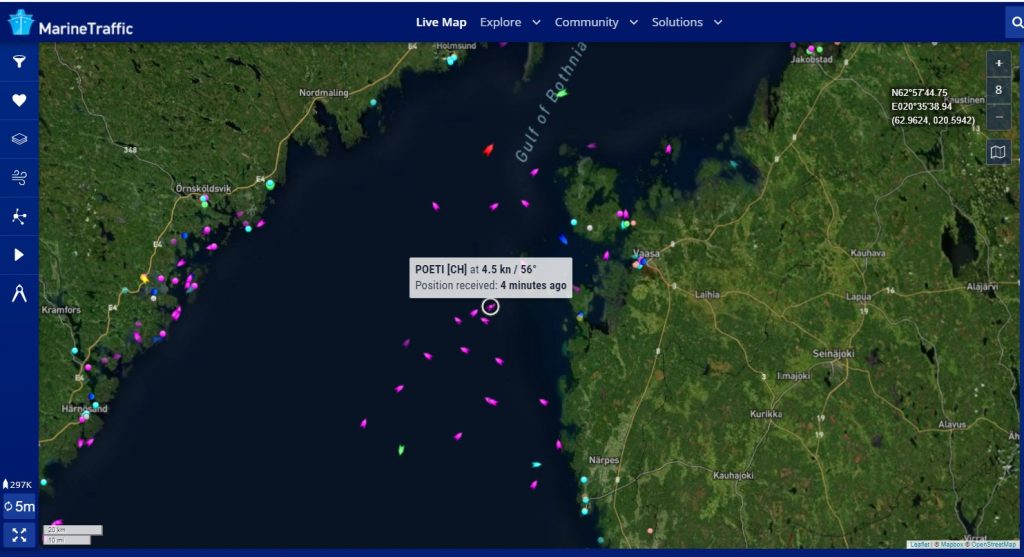
Task: Start the play animation tool
Action: click(19, 255)
